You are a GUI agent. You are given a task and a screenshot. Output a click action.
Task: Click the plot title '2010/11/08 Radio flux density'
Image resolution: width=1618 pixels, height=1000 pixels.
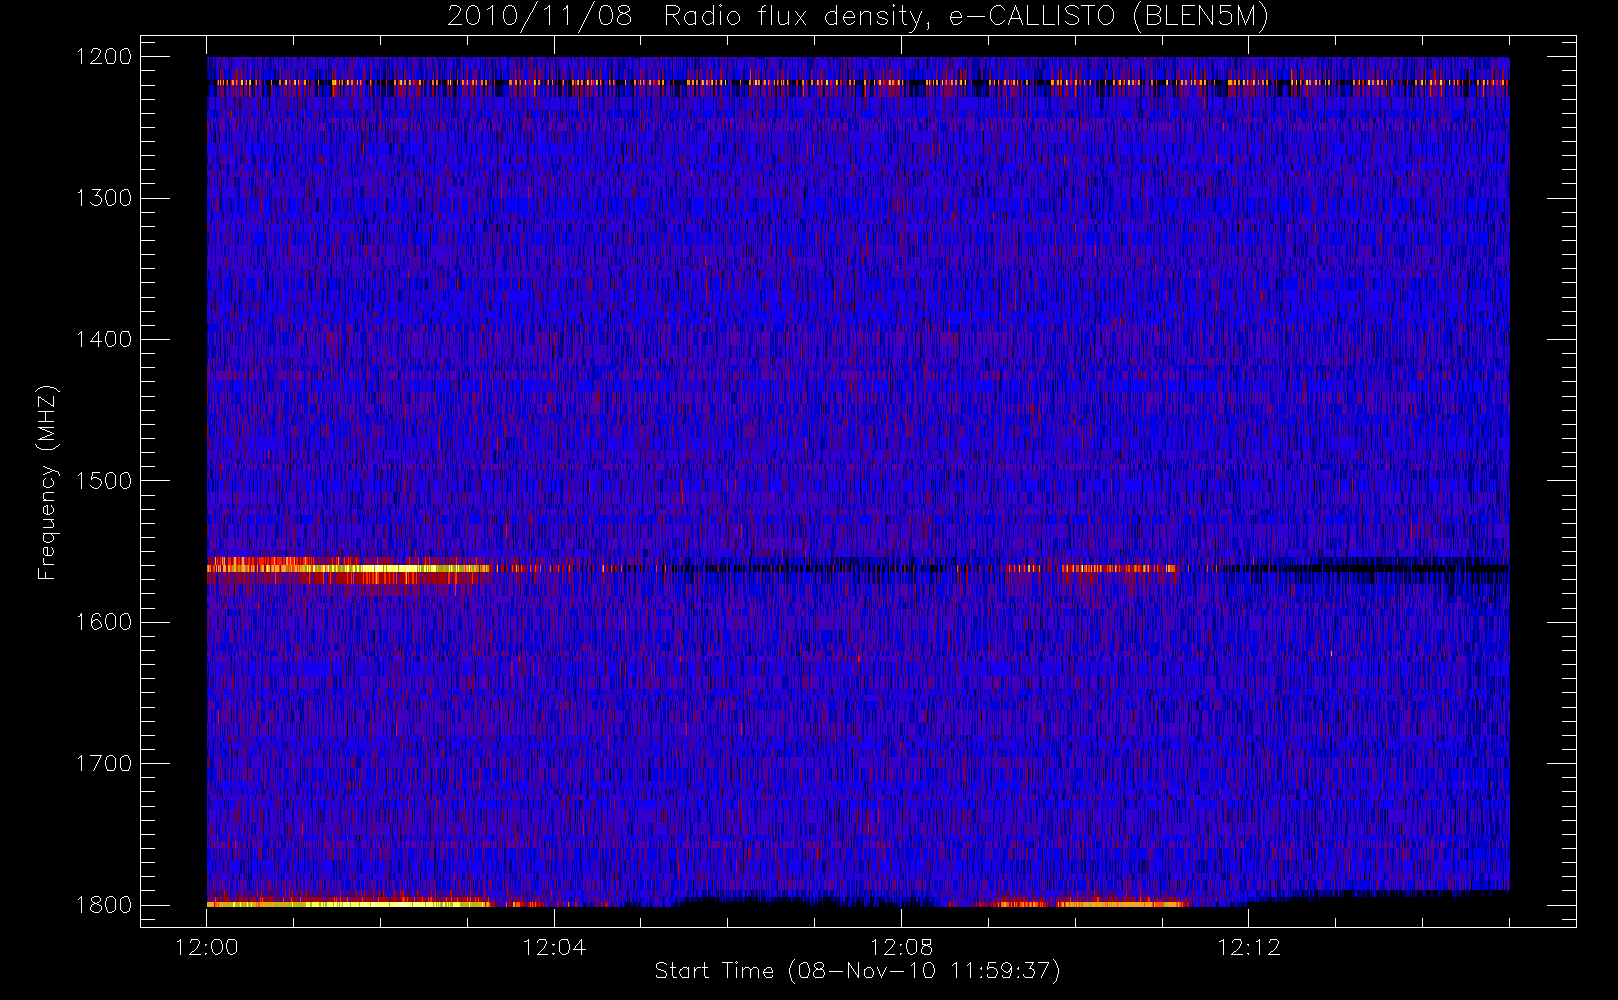pyautogui.click(x=858, y=17)
